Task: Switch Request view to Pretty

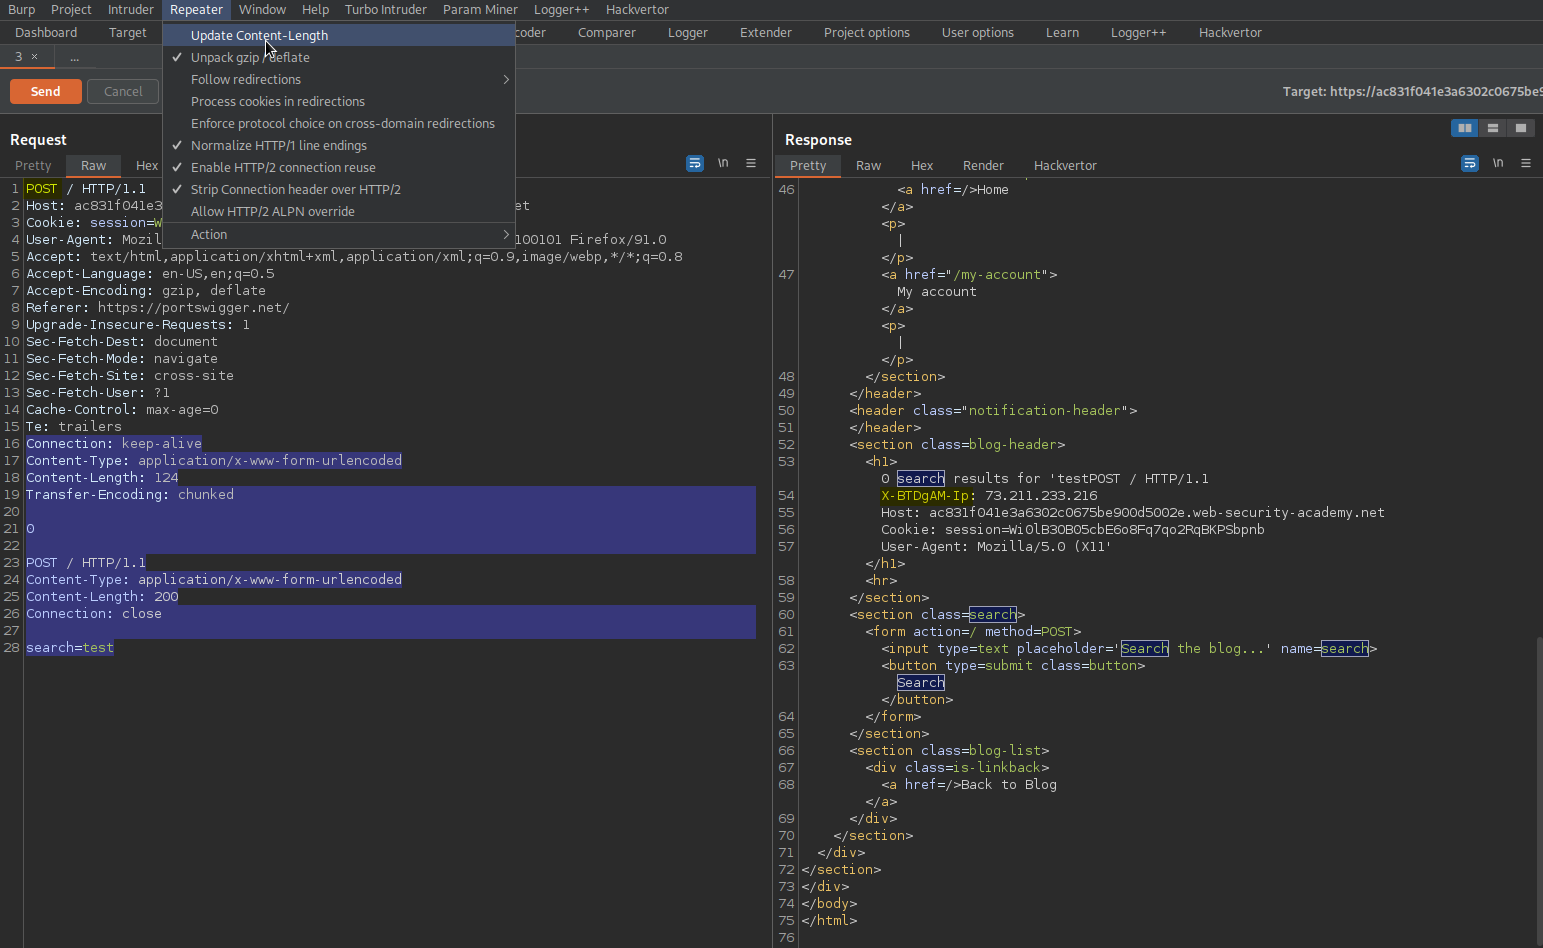Action: [33, 165]
